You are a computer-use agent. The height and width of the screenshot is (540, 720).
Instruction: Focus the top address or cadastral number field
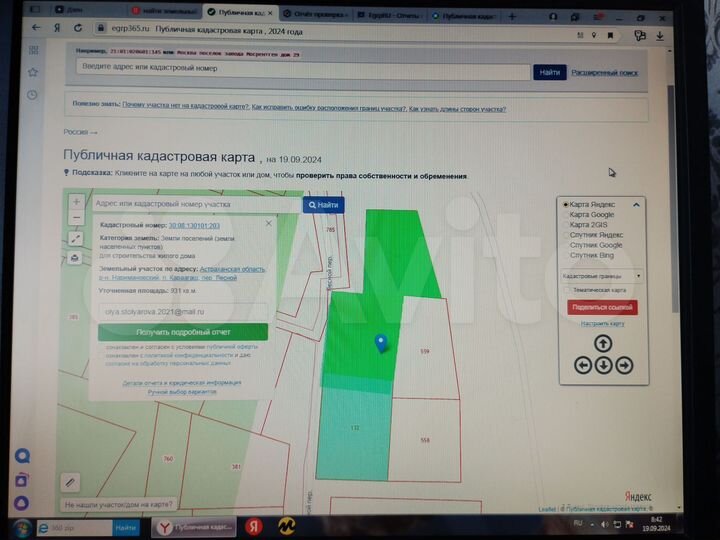303,69
